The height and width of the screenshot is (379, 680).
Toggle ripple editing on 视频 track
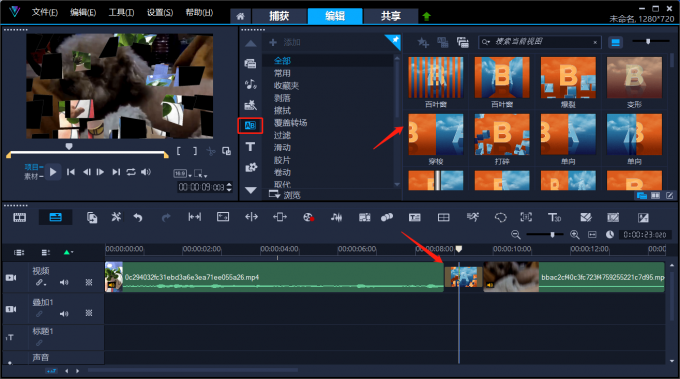[40, 282]
